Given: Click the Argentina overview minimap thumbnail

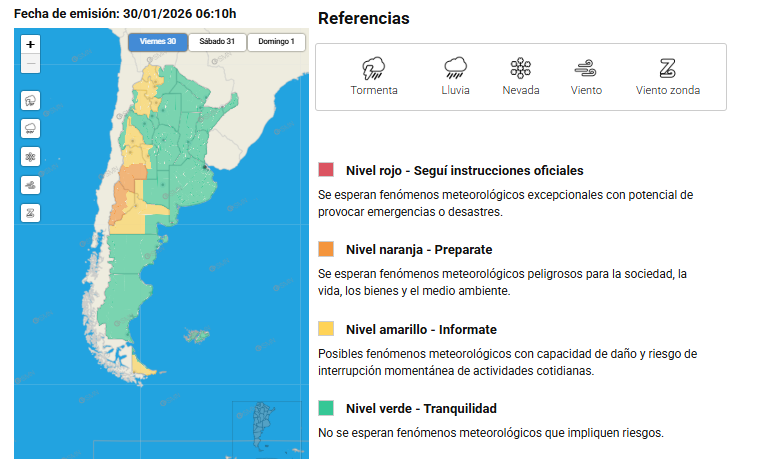Looking at the screenshot, I should pyautogui.click(x=267, y=427).
